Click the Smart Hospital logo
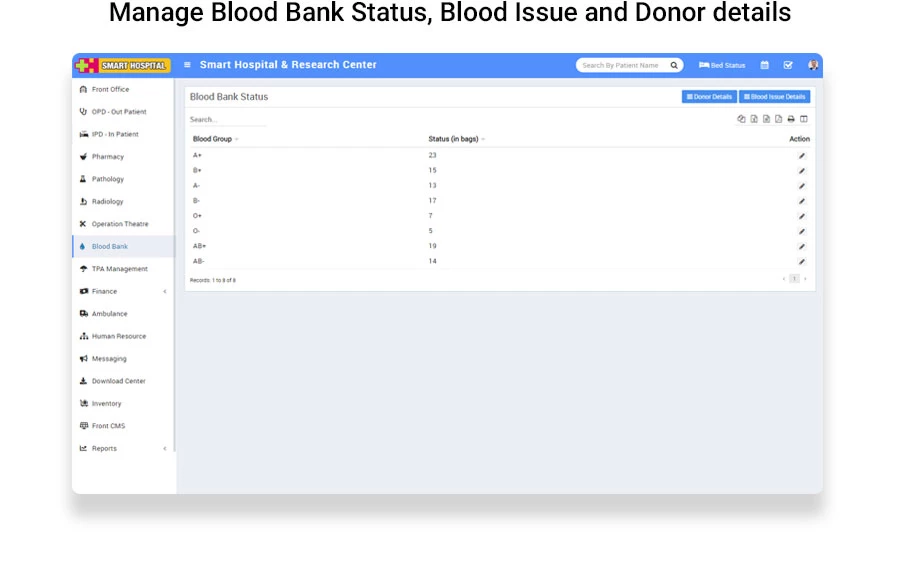900x573 pixels. [123, 65]
